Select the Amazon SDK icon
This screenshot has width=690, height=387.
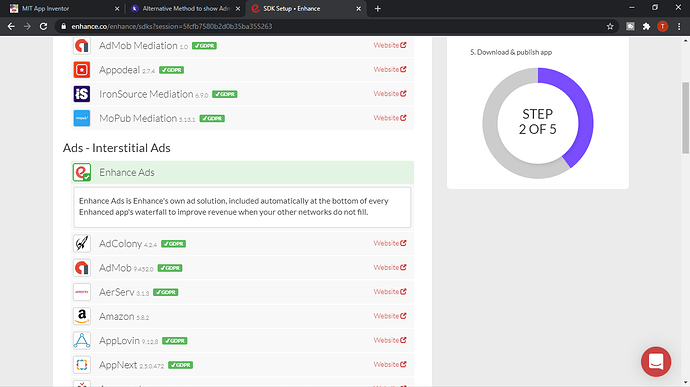(82, 316)
